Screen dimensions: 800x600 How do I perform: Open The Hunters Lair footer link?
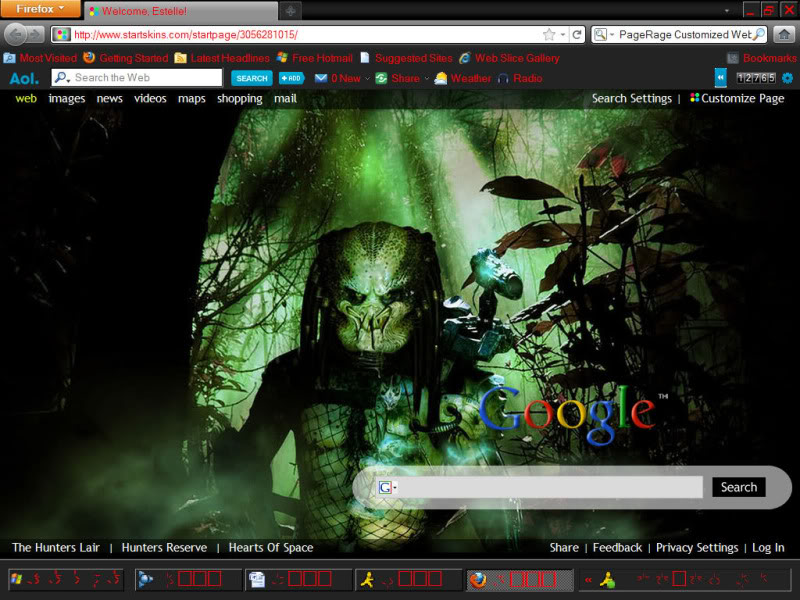point(56,547)
